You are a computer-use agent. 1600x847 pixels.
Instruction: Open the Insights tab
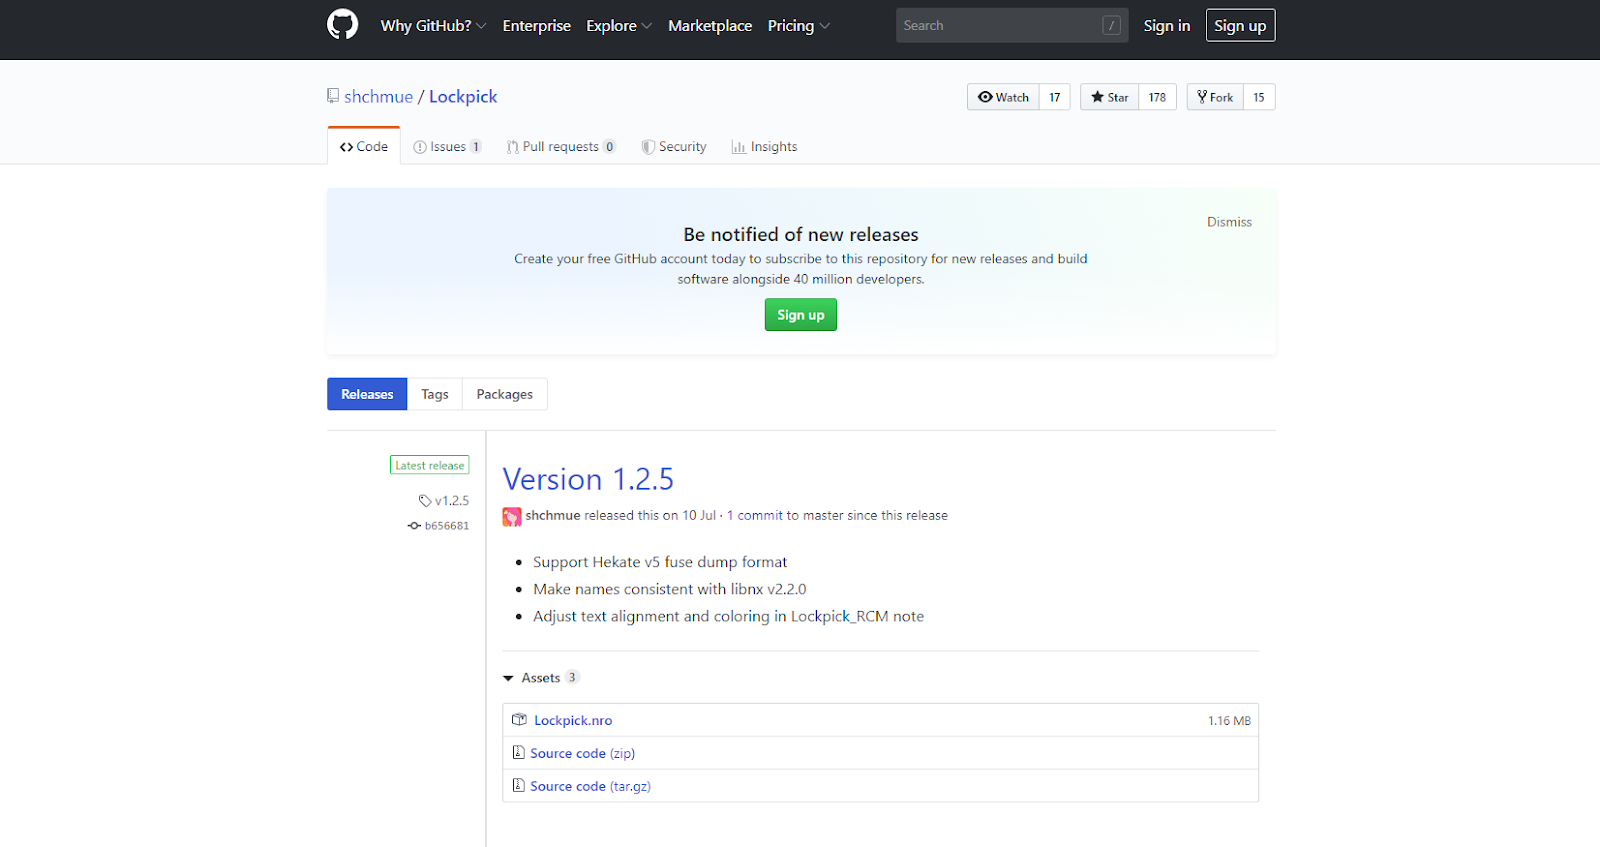coord(764,147)
